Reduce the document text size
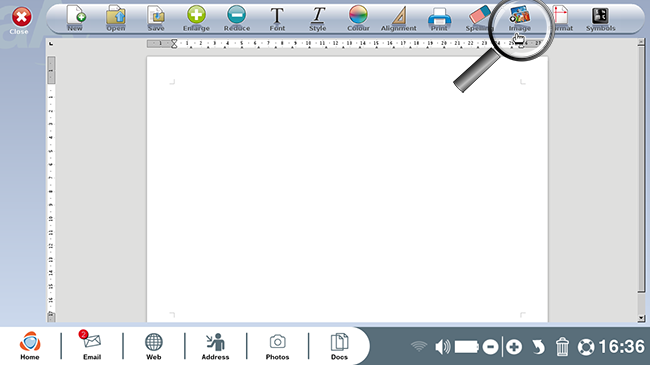Screen dimensions: 650x365 tap(237, 19)
